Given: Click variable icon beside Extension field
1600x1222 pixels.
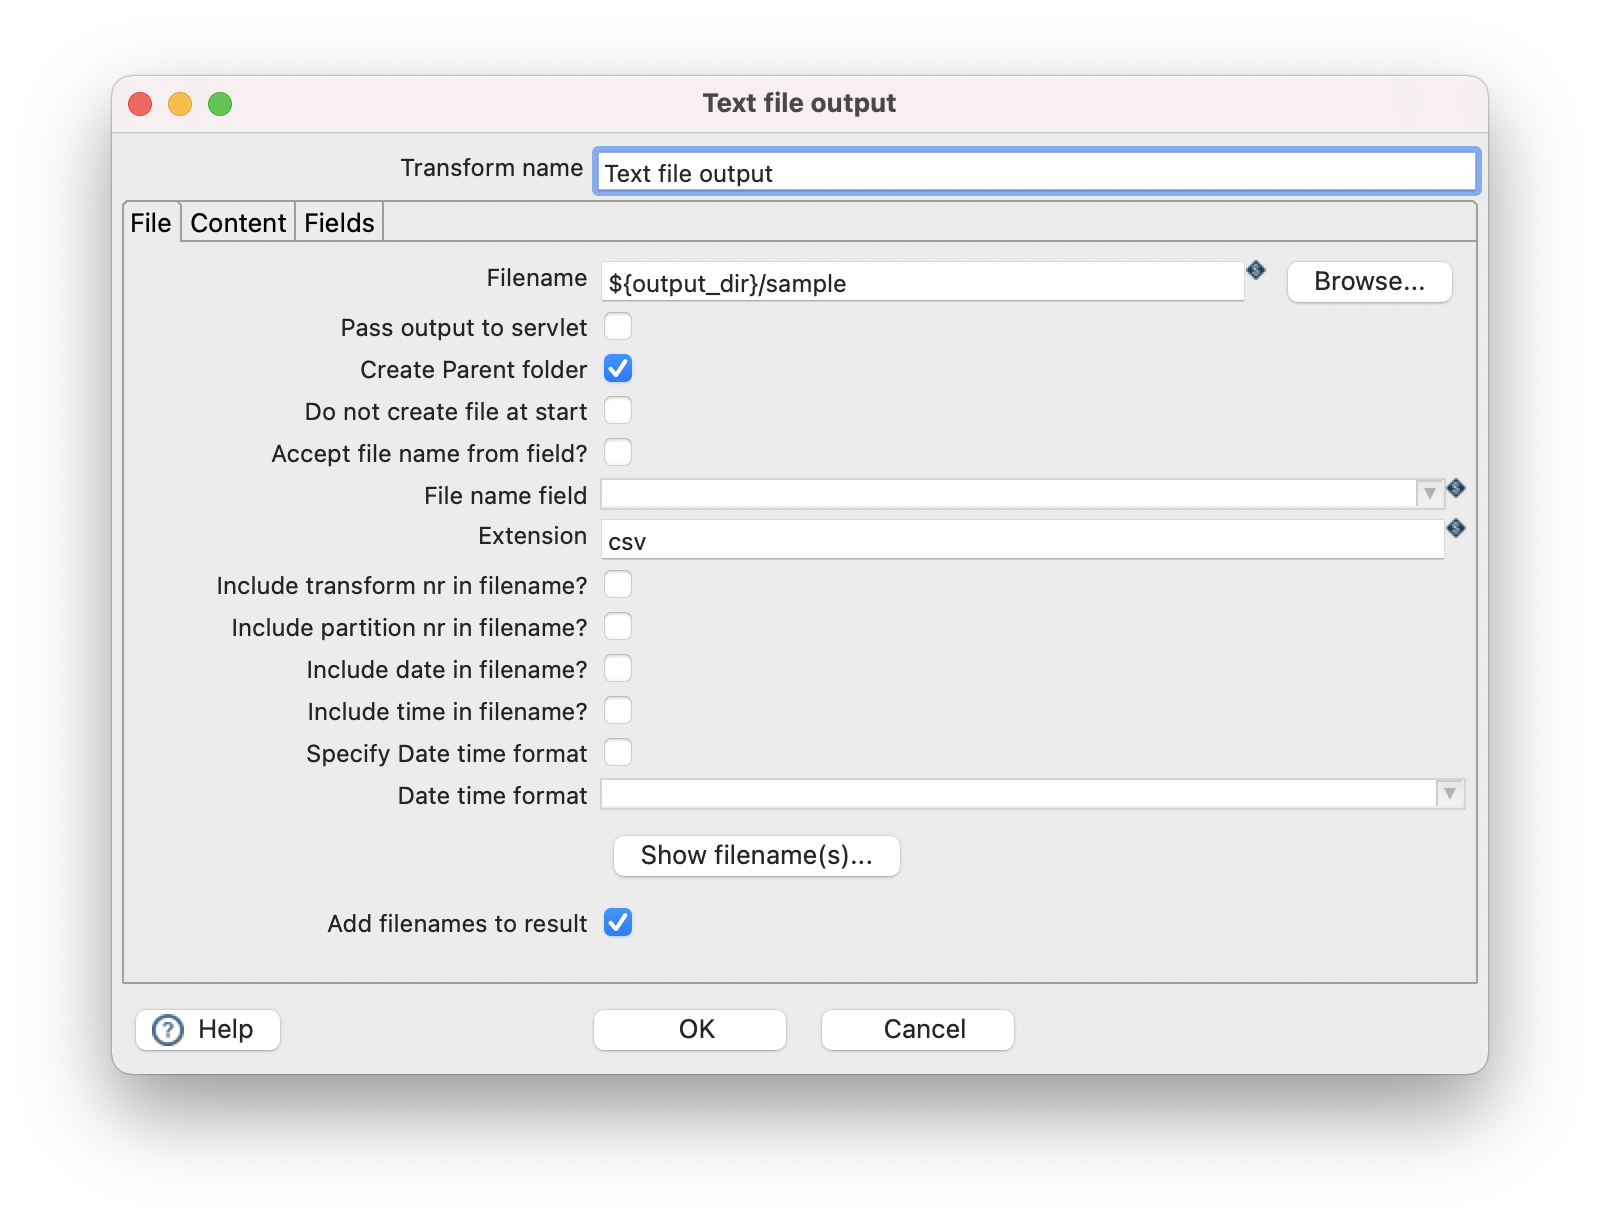Looking at the screenshot, I should tap(1456, 528).
